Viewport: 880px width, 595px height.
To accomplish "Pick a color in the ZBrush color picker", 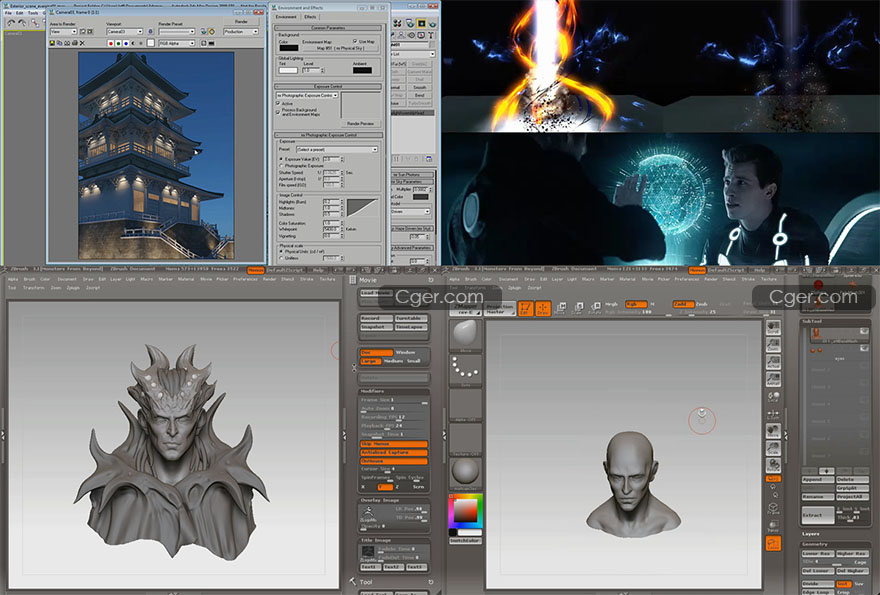I will pos(465,511).
